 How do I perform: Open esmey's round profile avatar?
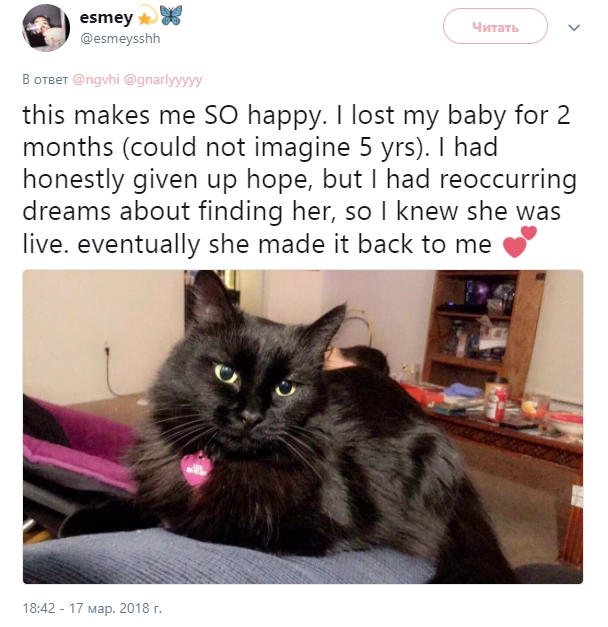tap(46, 28)
